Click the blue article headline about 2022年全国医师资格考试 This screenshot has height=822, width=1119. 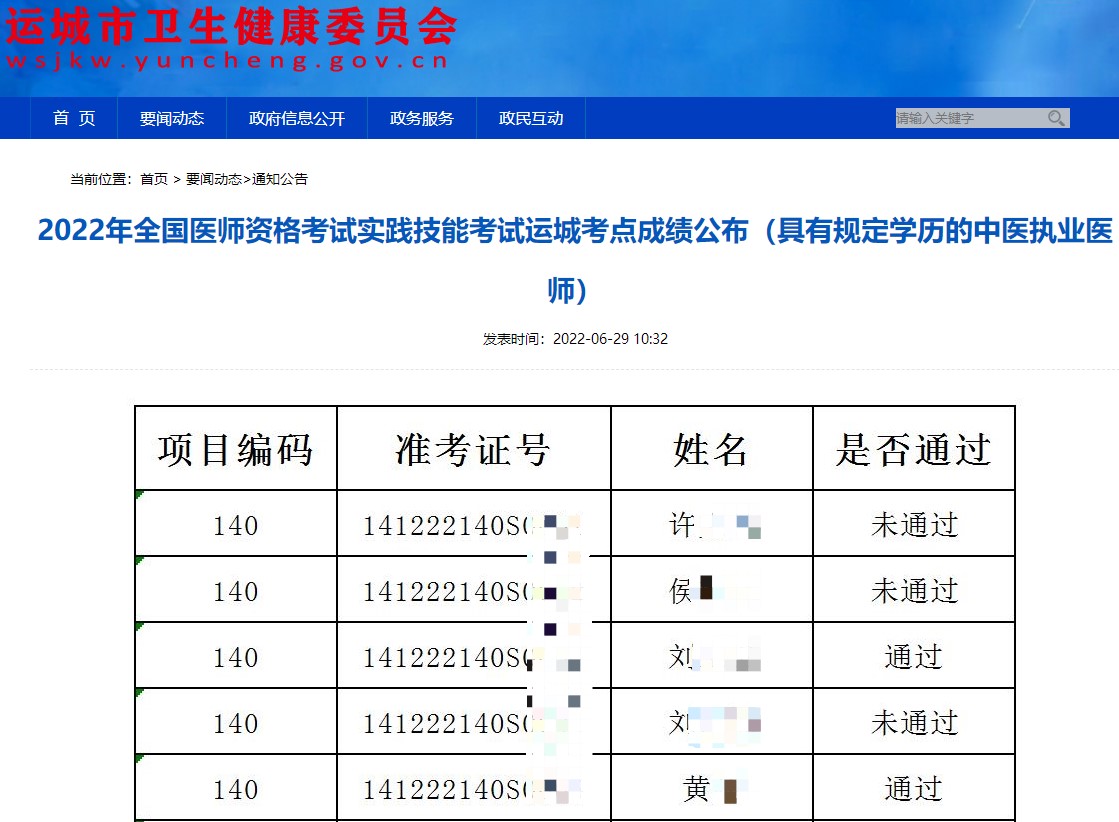tap(574, 232)
